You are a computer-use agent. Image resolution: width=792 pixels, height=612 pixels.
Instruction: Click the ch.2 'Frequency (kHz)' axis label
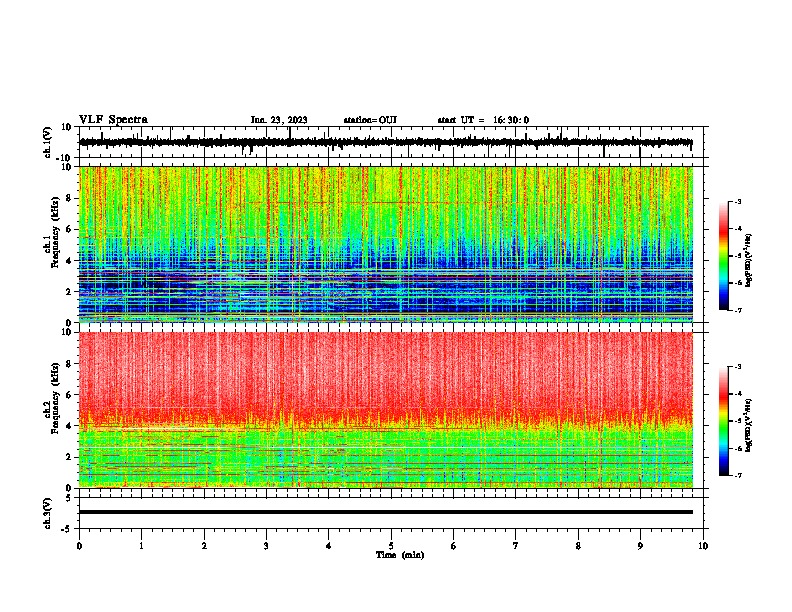click(x=55, y=398)
